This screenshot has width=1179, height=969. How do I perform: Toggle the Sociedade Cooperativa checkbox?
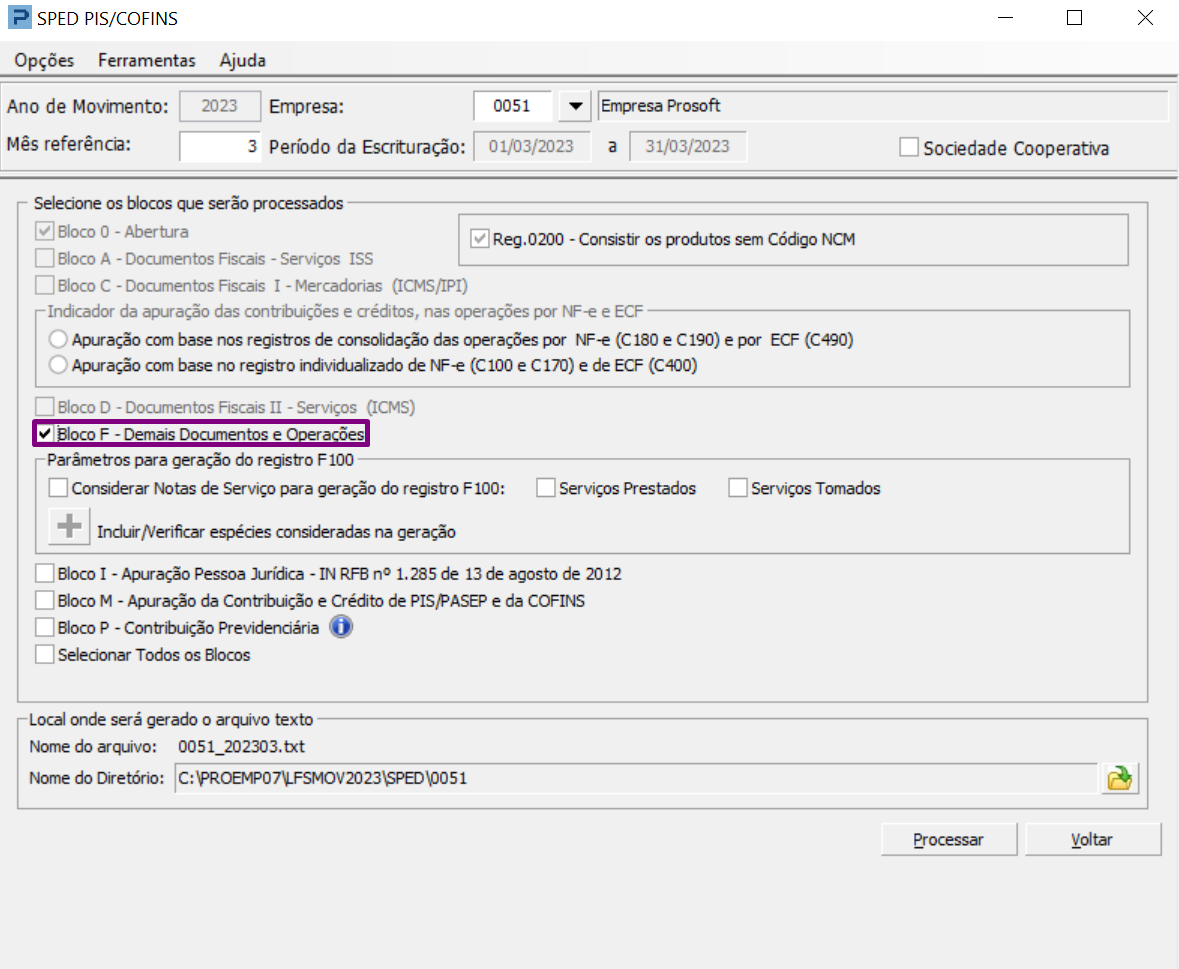pos(909,147)
